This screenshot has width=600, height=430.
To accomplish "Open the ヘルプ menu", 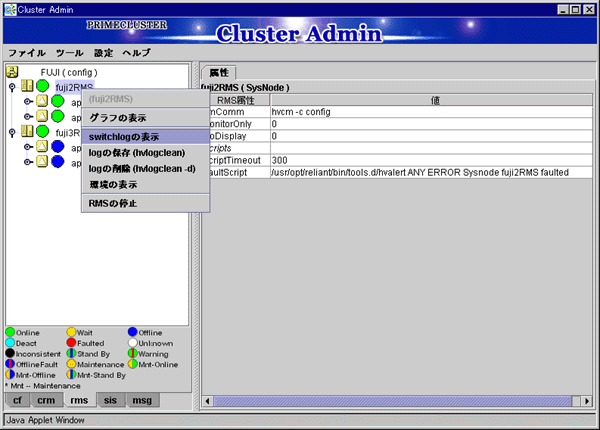I will [137, 53].
